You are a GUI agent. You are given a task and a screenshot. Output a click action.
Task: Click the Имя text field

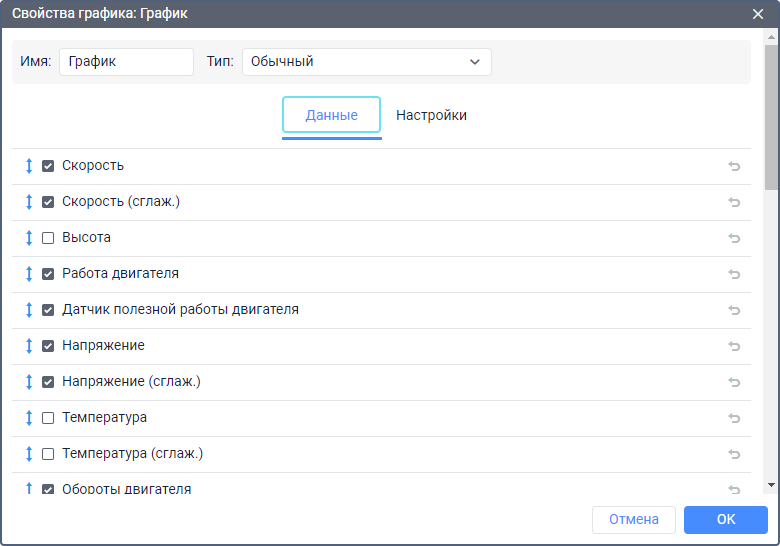tap(126, 61)
